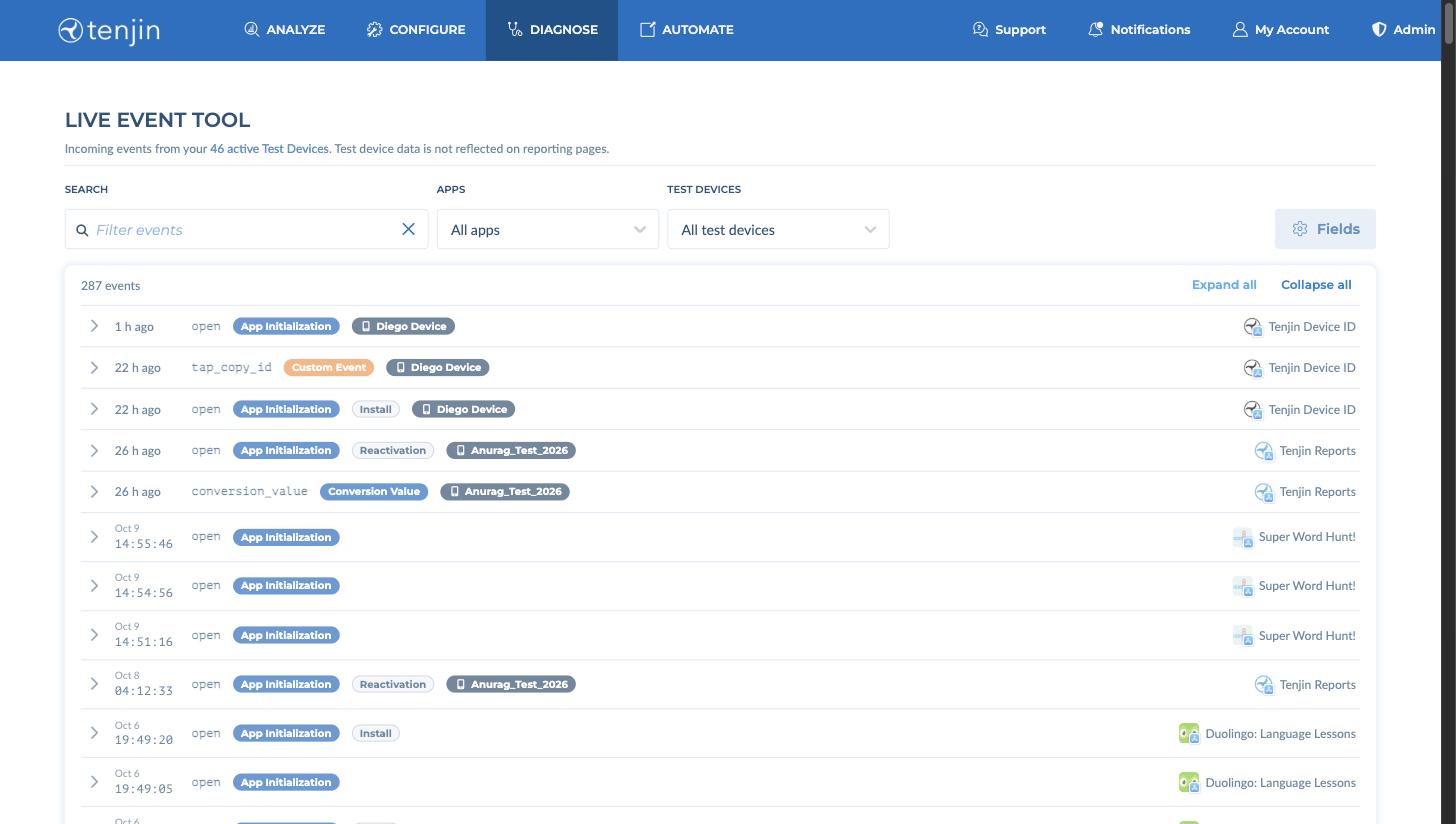The image size is (1456, 824).
Task: Click the Admin shield icon
Action: pyautogui.click(x=1379, y=30)
